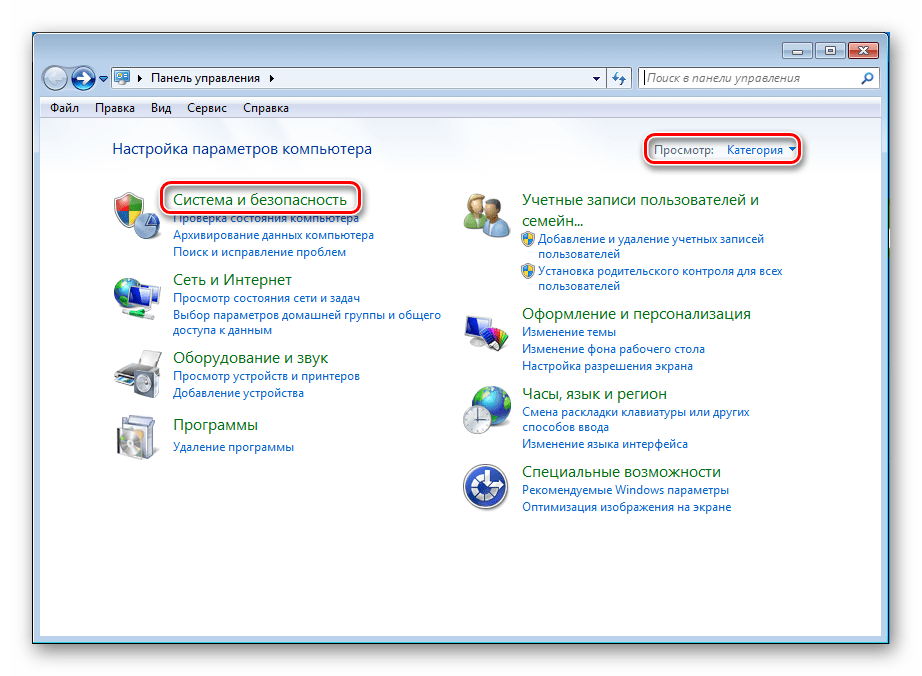Open Оборудование и звук category

(250, 358)
